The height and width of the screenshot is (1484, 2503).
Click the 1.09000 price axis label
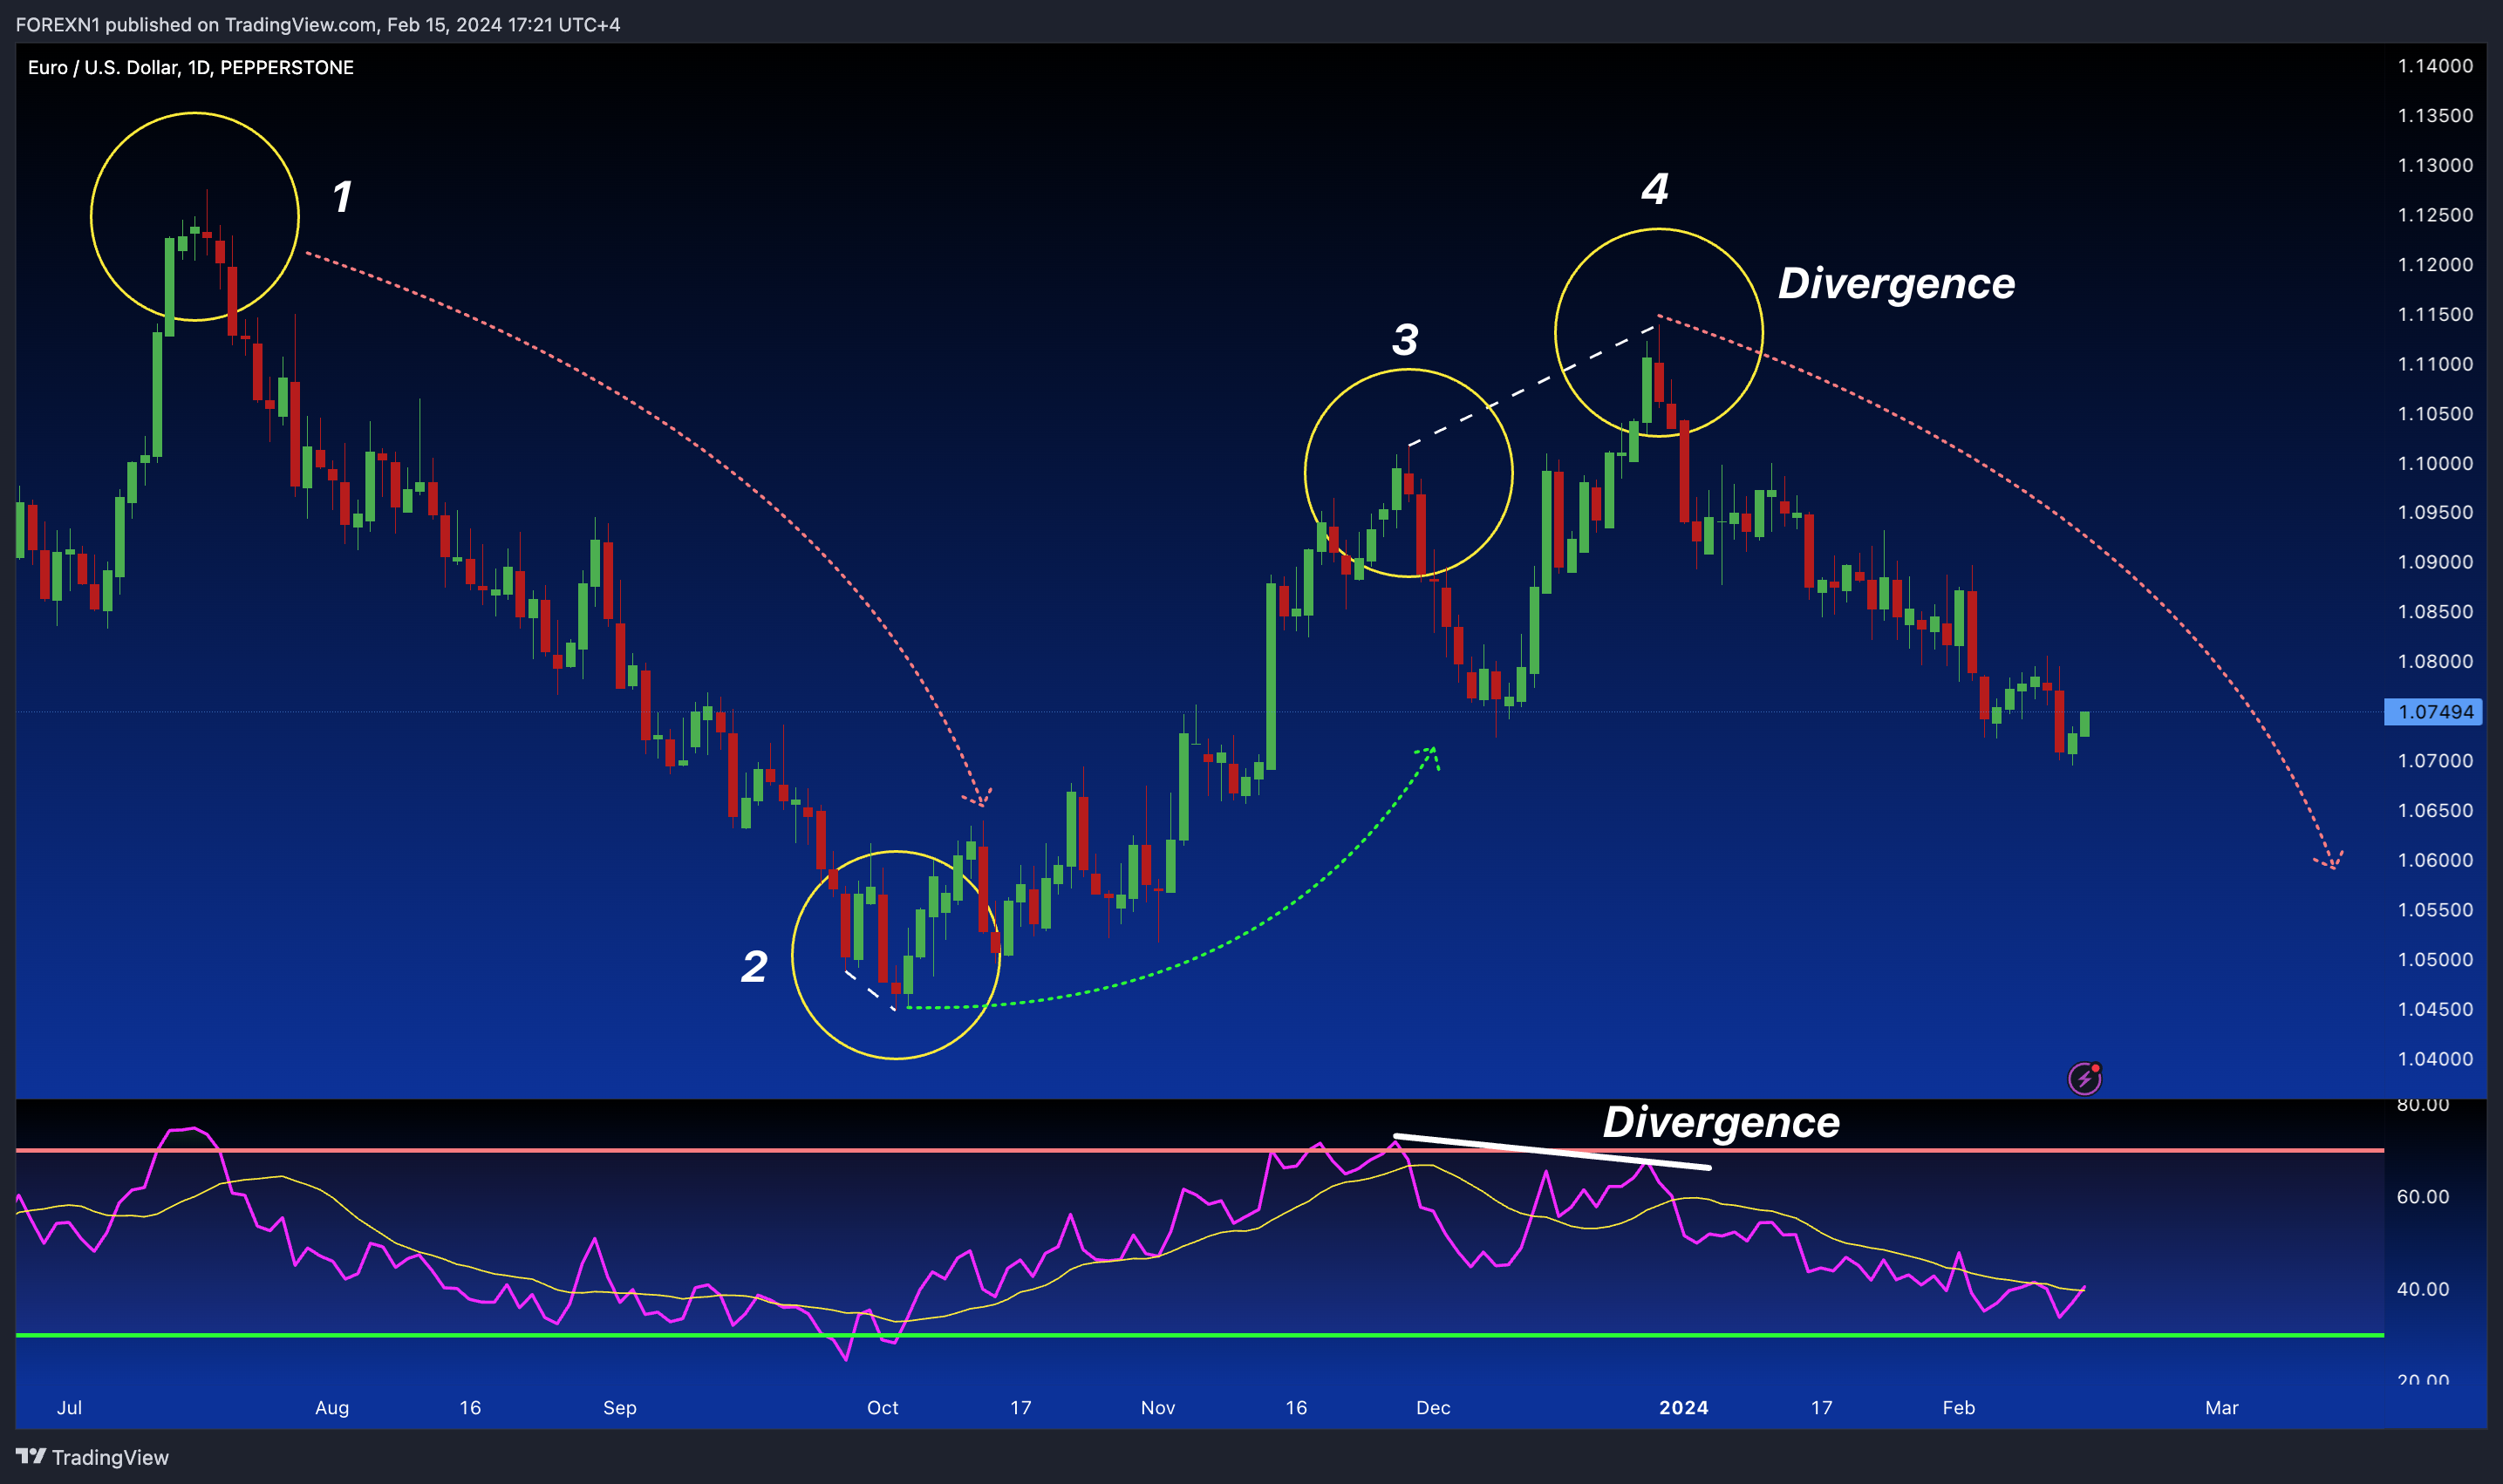pyautogui.click(x=2435, y=562)
